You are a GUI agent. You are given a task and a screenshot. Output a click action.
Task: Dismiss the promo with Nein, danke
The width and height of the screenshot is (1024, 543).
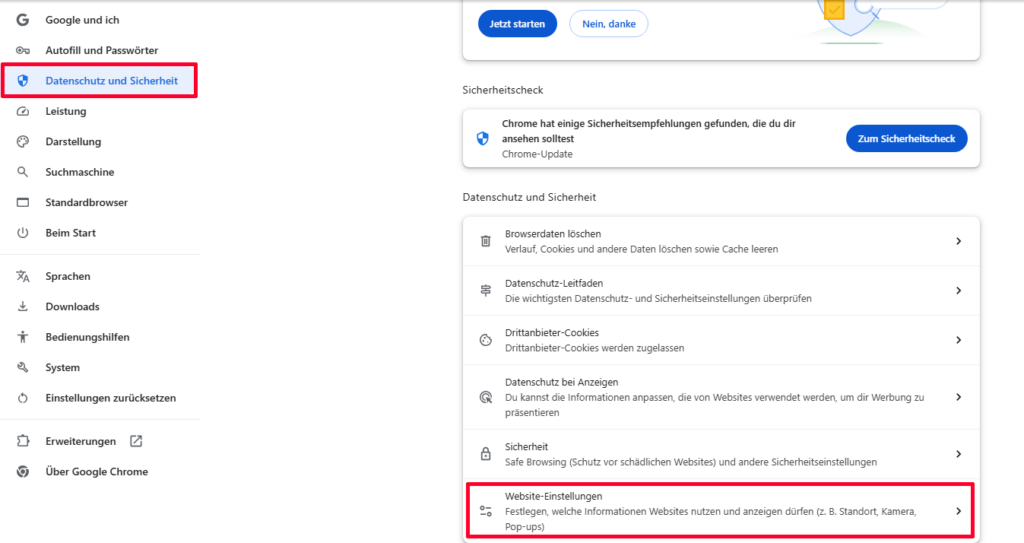(608, 23)
